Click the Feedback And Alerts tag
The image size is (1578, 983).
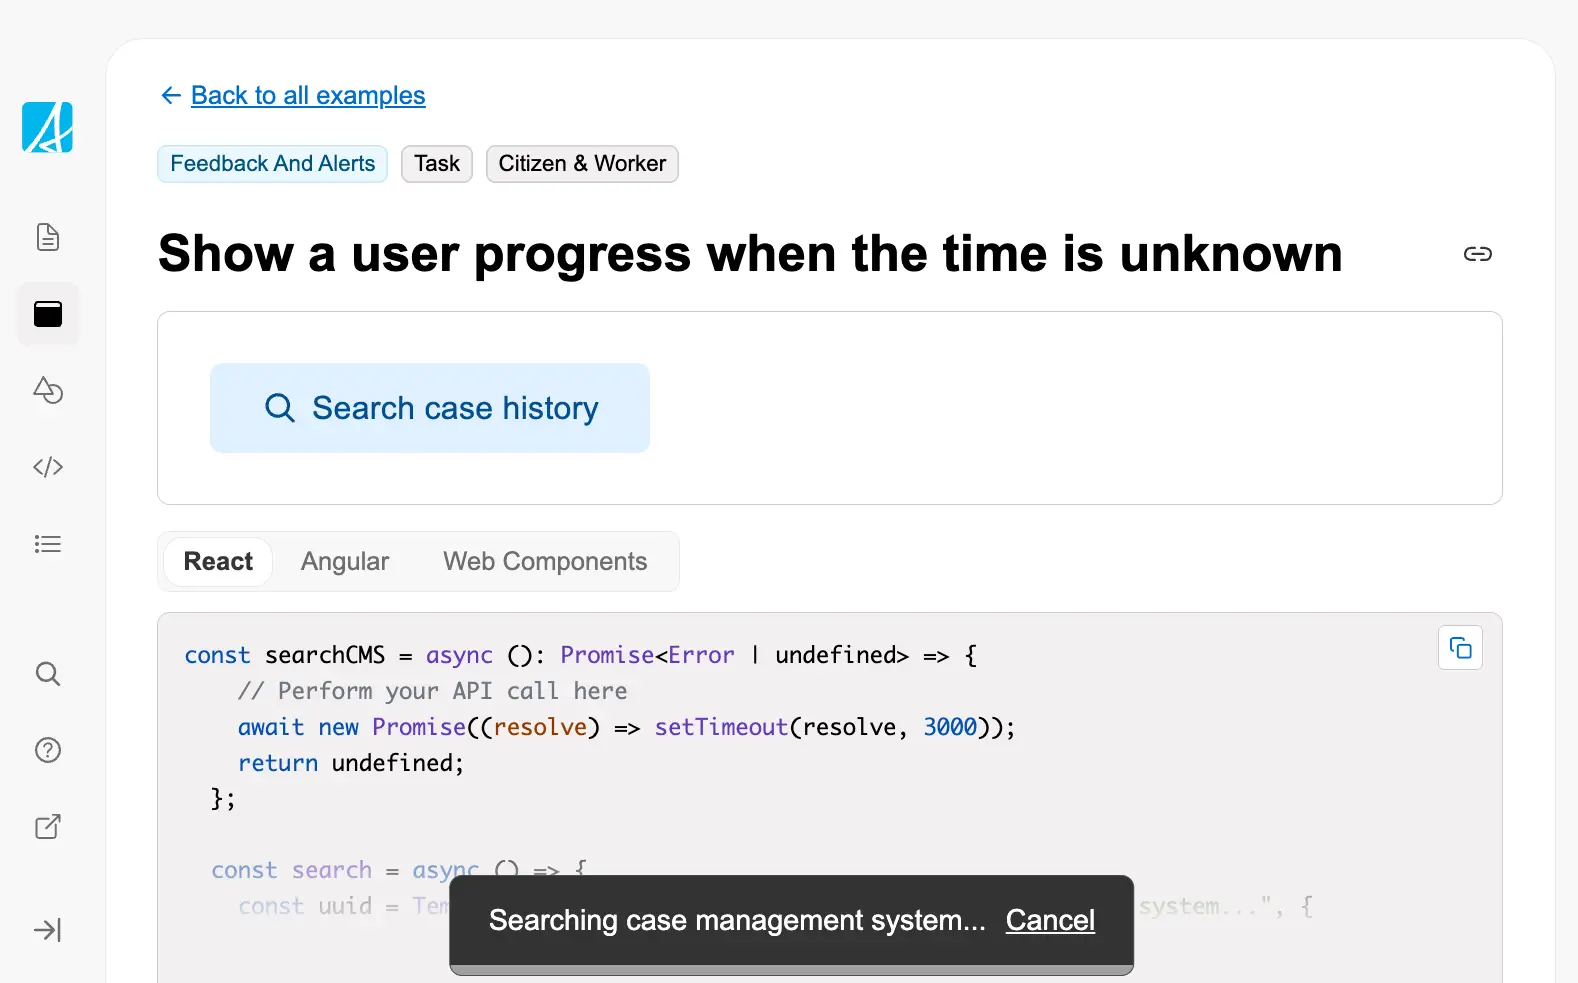(272, 164)
